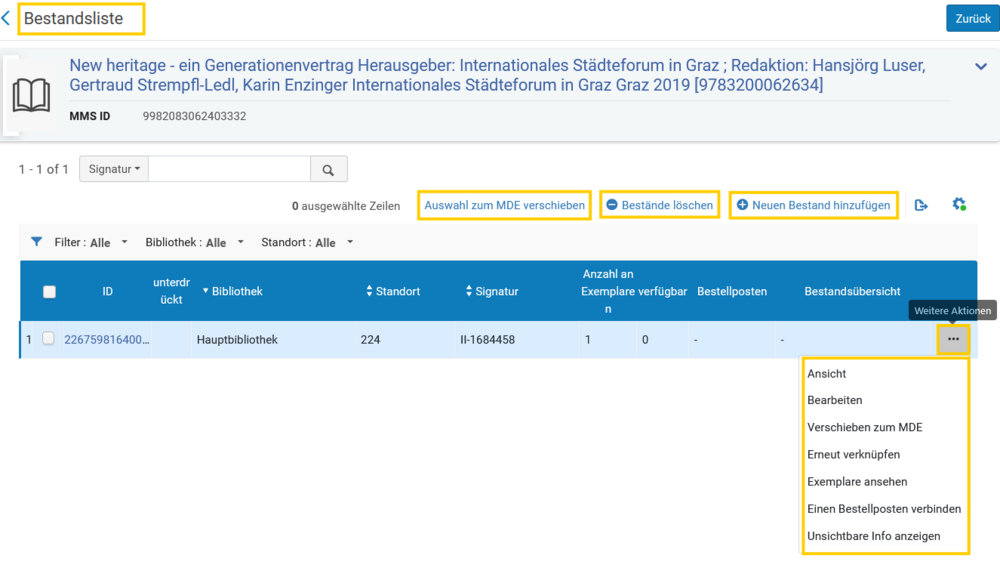Select Exemplare ansehen menu entry
Viewport: 1000px width, 577px height.
tap(857, 482)
